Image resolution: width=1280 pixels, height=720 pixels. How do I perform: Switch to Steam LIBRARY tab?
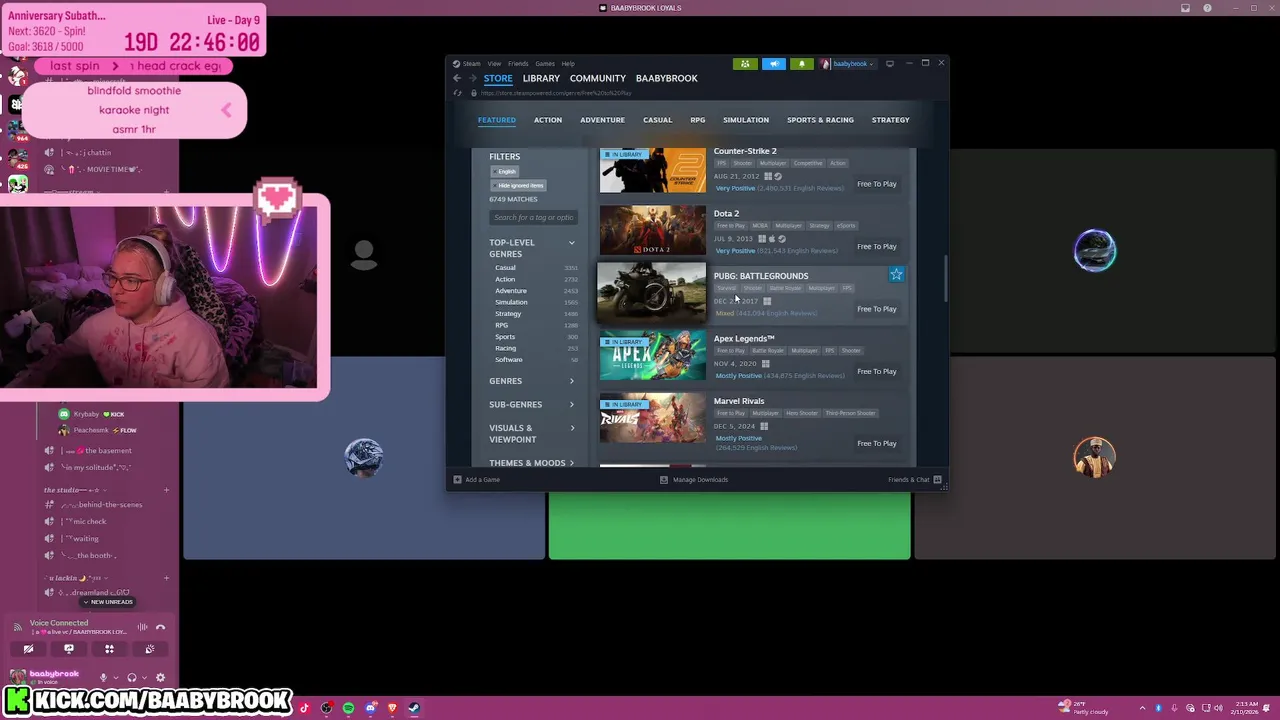(541, 78)
